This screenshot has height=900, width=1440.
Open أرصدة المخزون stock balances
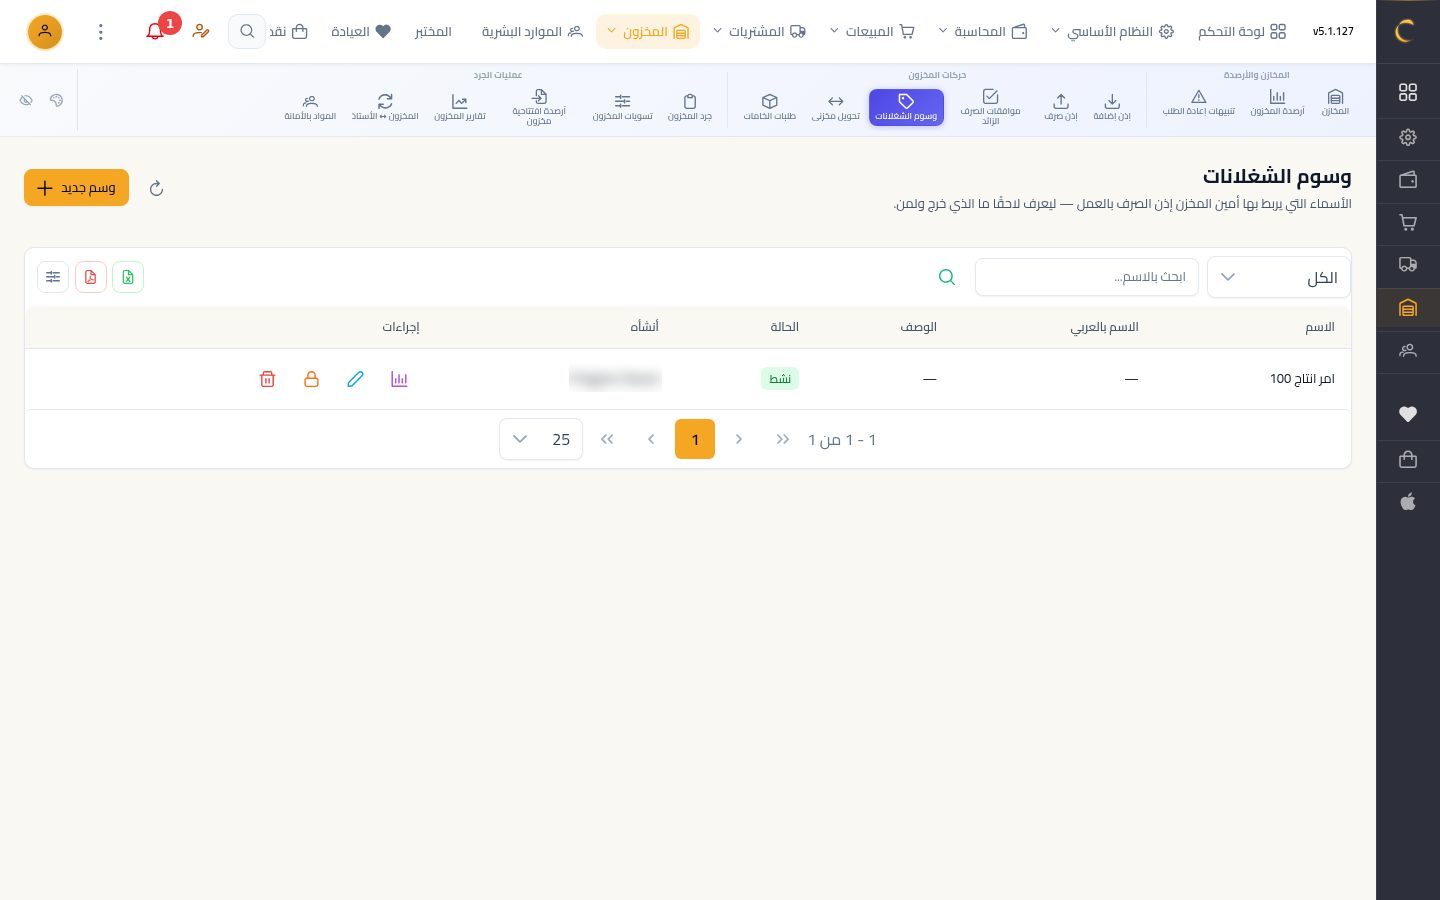pos(1277,103)
